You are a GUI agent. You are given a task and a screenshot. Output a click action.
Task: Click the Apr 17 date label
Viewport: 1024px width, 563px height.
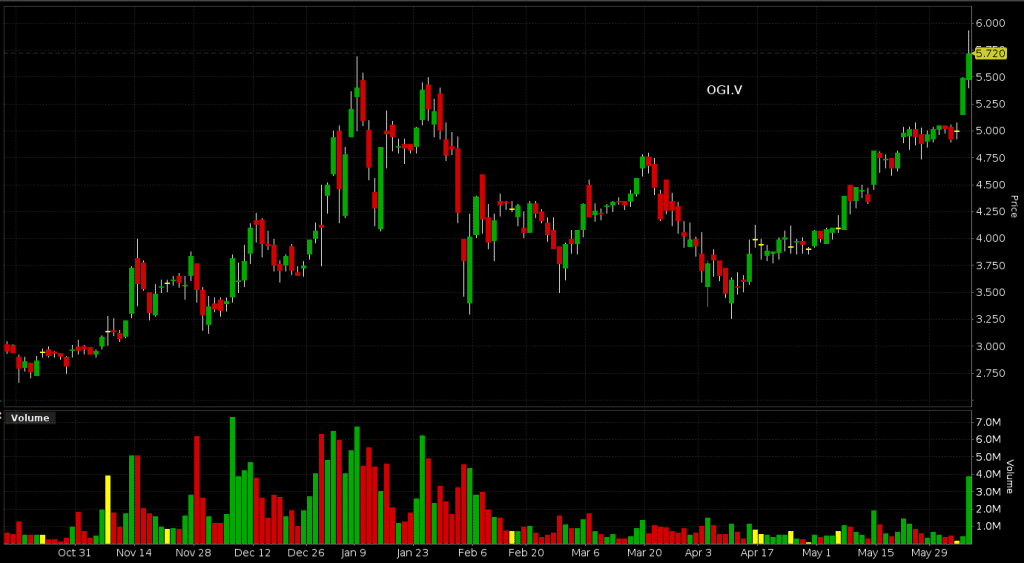[x=758, y=553]
